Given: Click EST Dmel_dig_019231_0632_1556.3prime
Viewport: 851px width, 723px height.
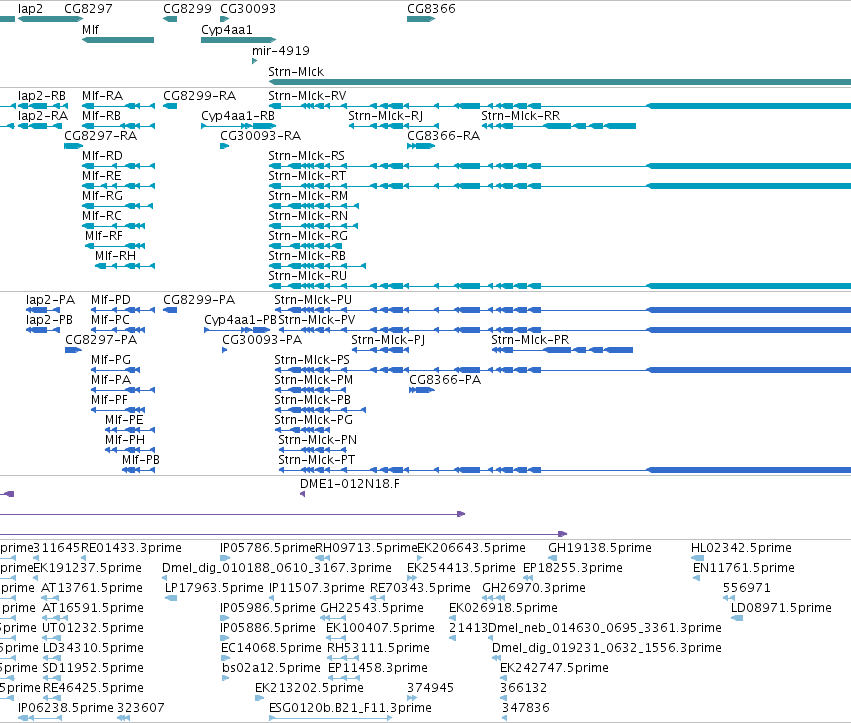Looking at the screenshot, I should point(607,648).
